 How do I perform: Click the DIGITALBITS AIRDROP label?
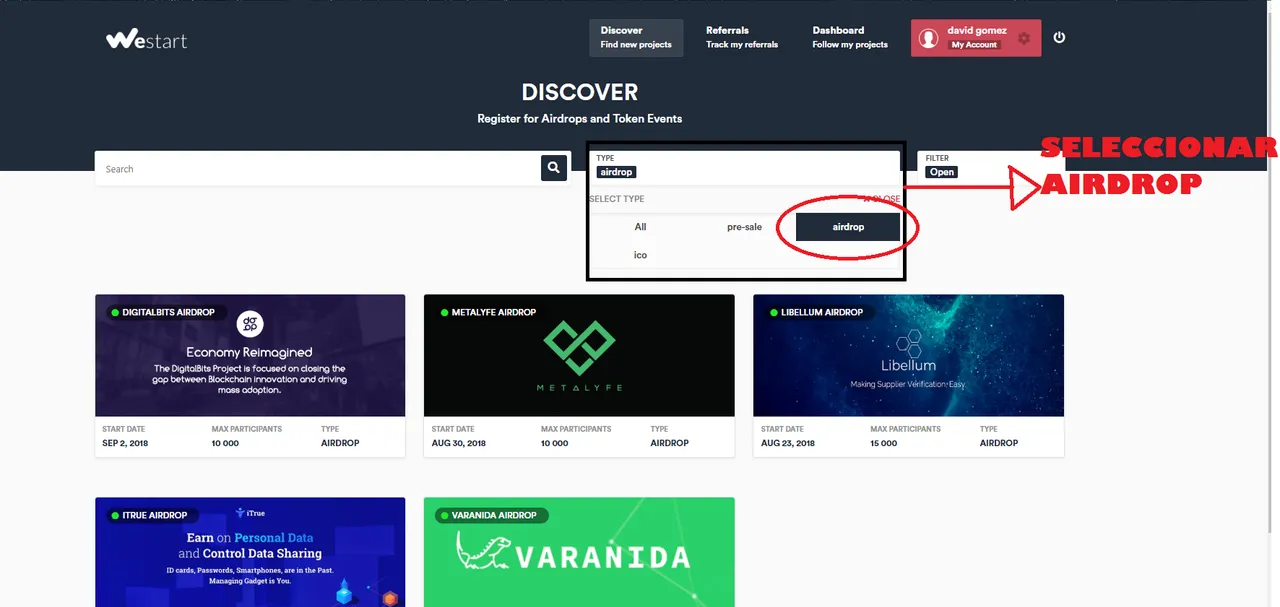[x=168, y=312]
